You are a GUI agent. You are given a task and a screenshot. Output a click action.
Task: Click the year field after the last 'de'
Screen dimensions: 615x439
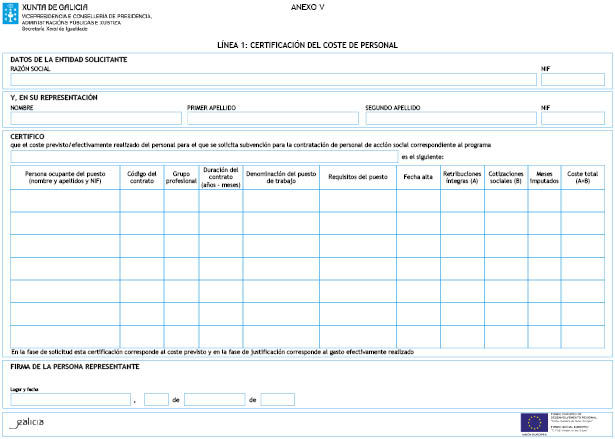pos(277,399)
